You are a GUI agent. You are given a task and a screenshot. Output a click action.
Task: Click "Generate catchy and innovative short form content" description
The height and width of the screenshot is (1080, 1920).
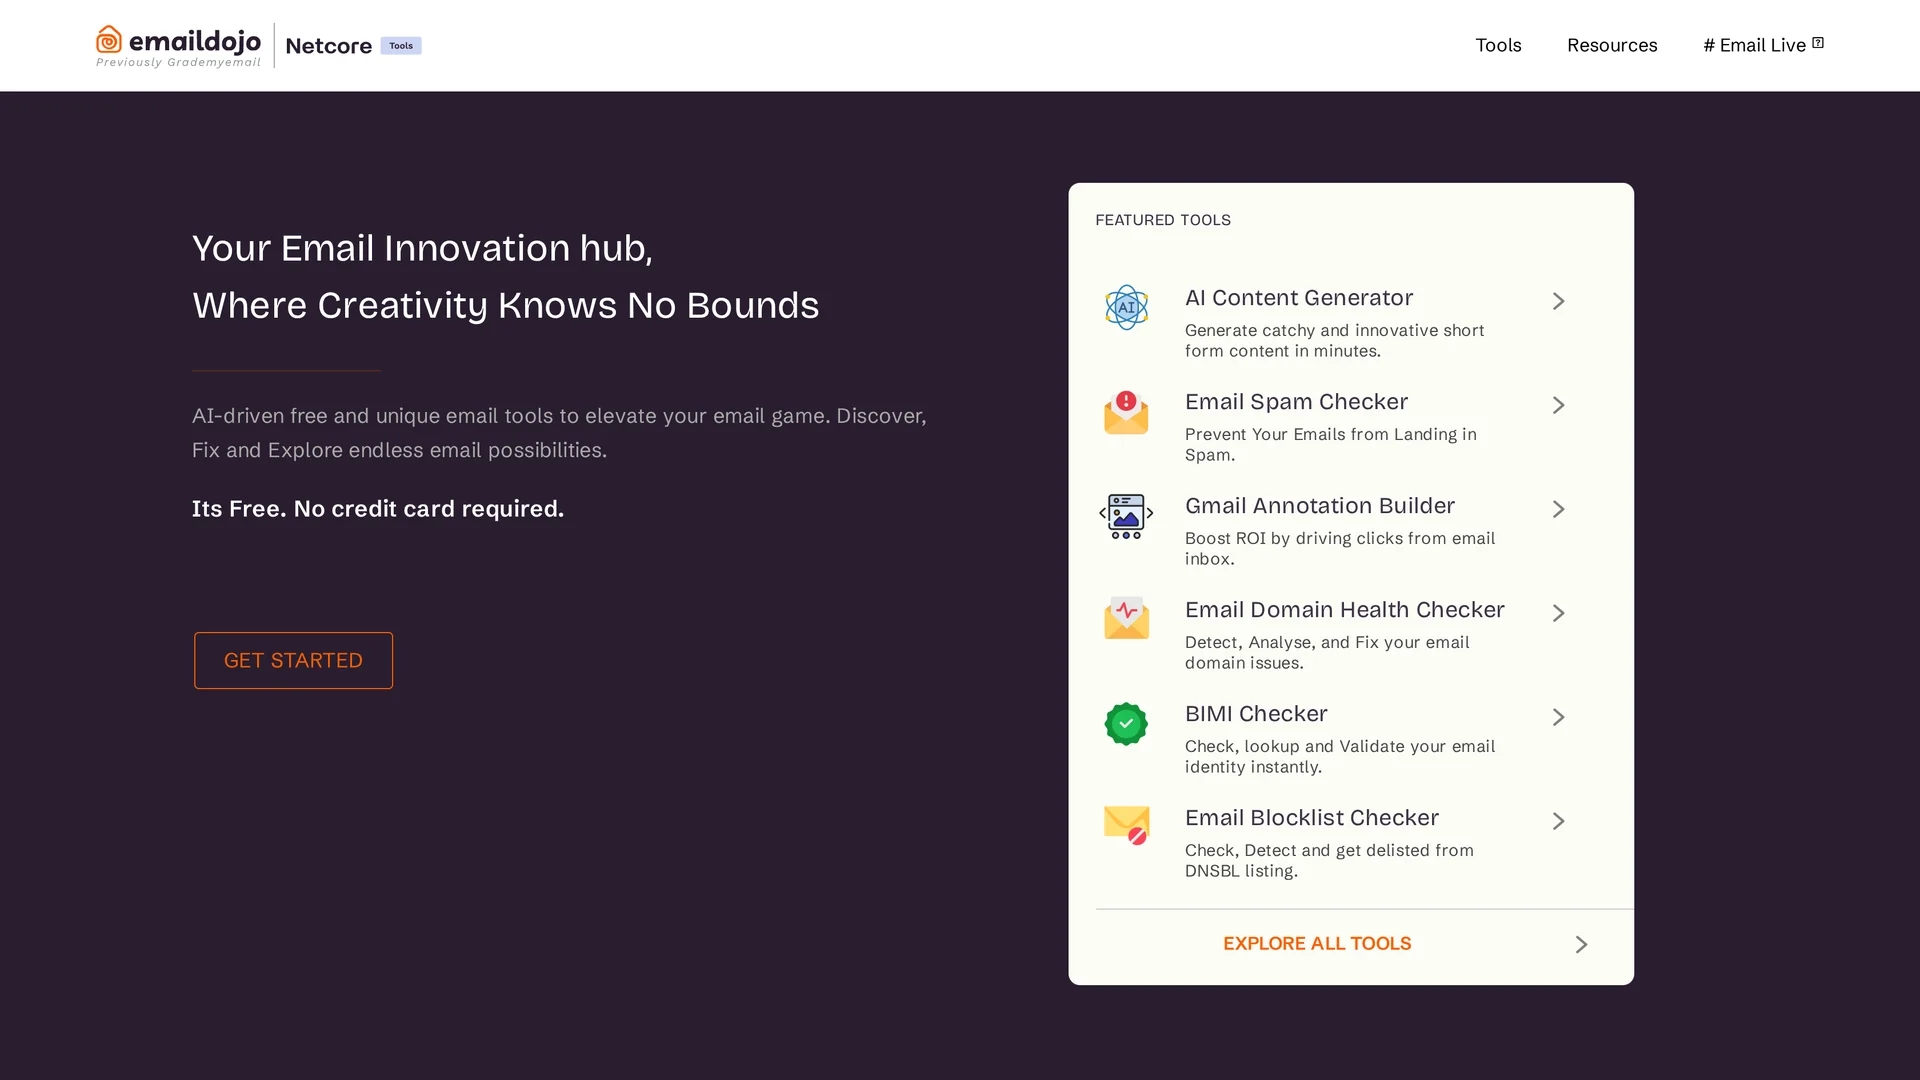(1335, 340)
